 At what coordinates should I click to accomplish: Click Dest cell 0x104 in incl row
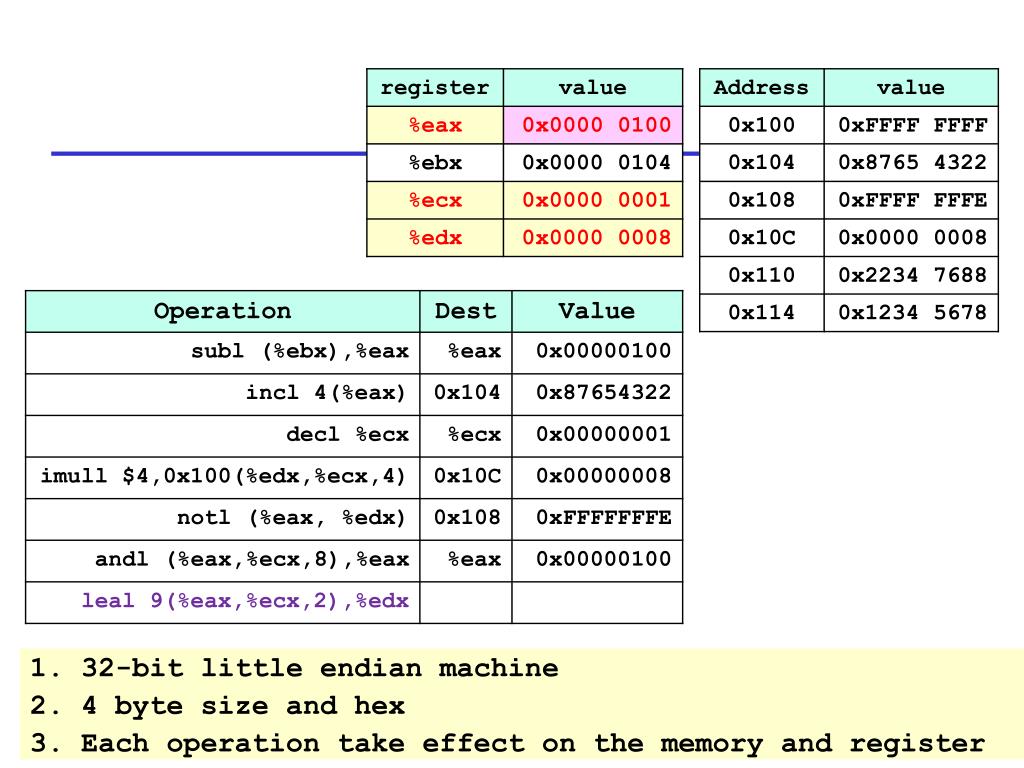466,394
